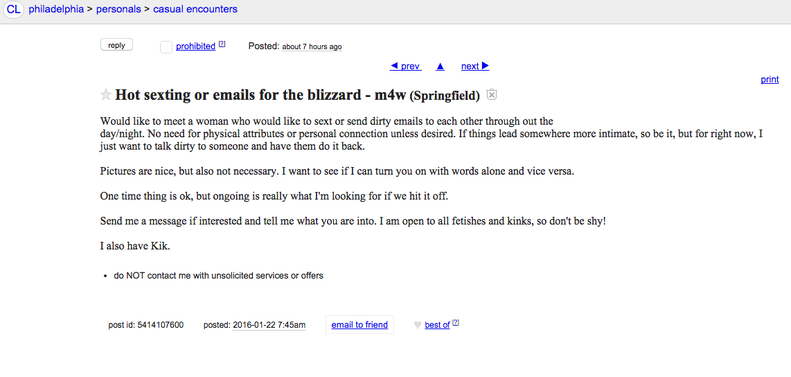Screen dimensions: 791x377
Task: Click the heart icon beside best of
Action: (417, 326)
